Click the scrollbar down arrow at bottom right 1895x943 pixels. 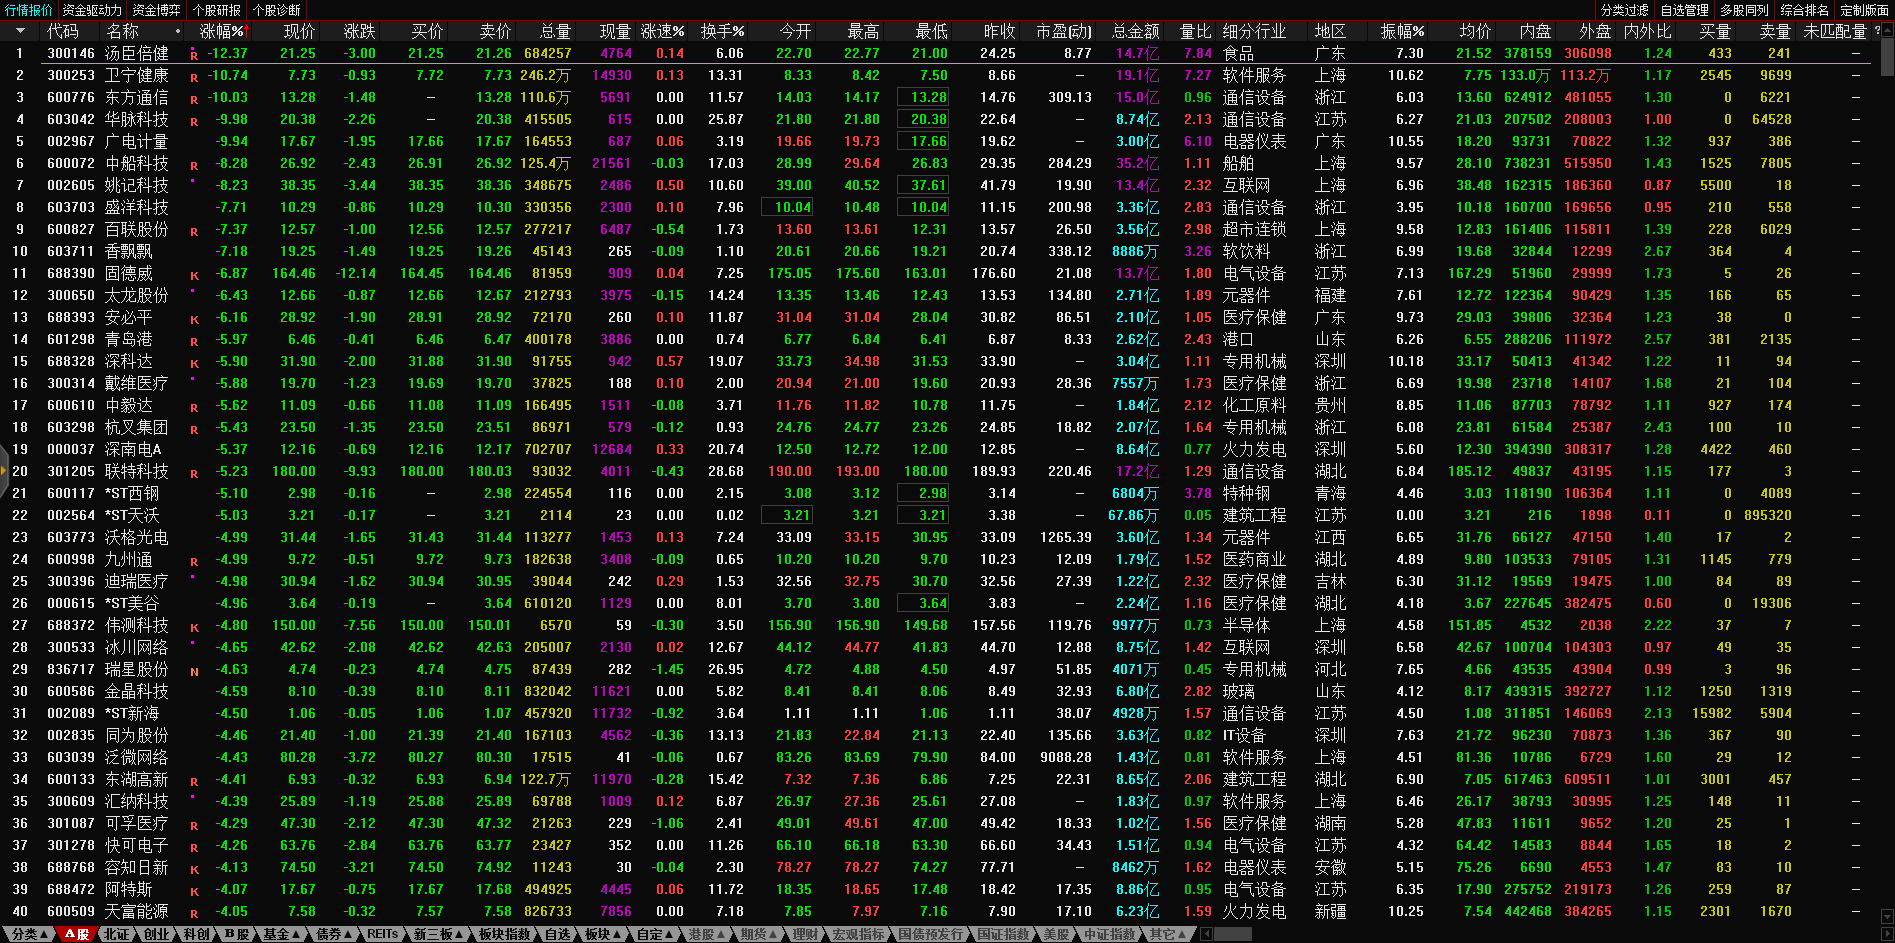click(x=1886, y=916)
